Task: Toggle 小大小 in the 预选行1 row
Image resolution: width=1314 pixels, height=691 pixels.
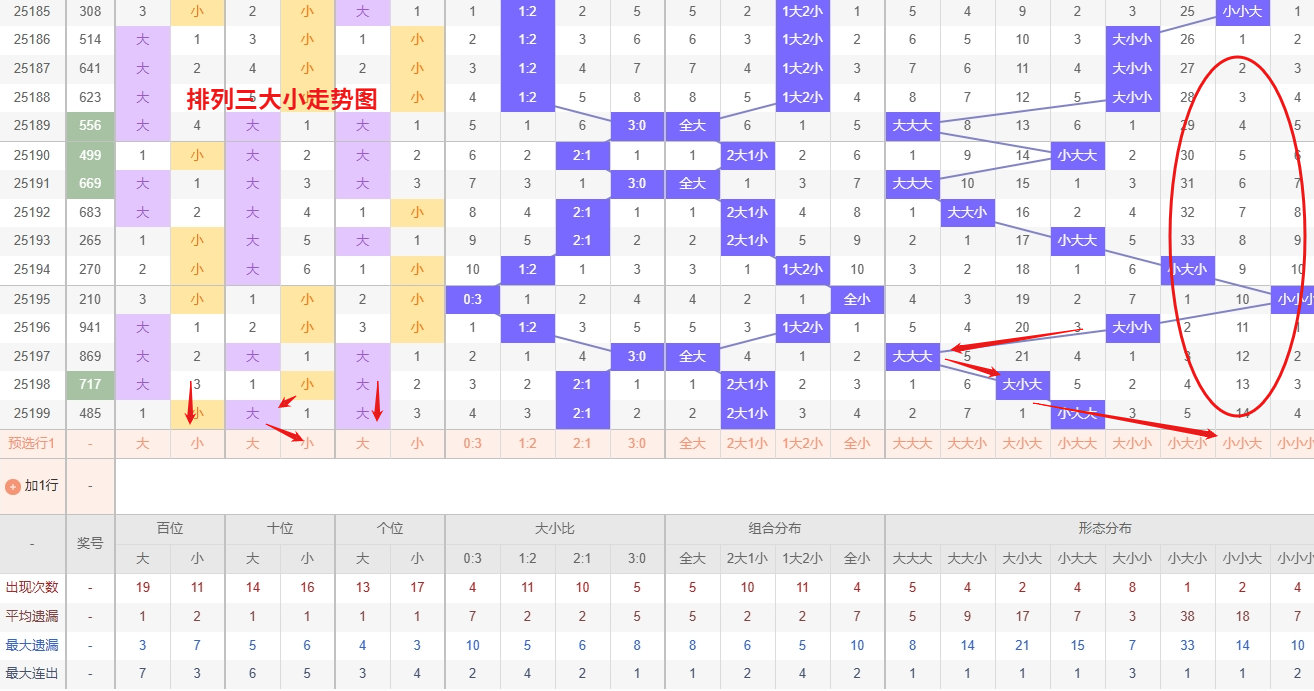Action: (x=1187, y=444)
